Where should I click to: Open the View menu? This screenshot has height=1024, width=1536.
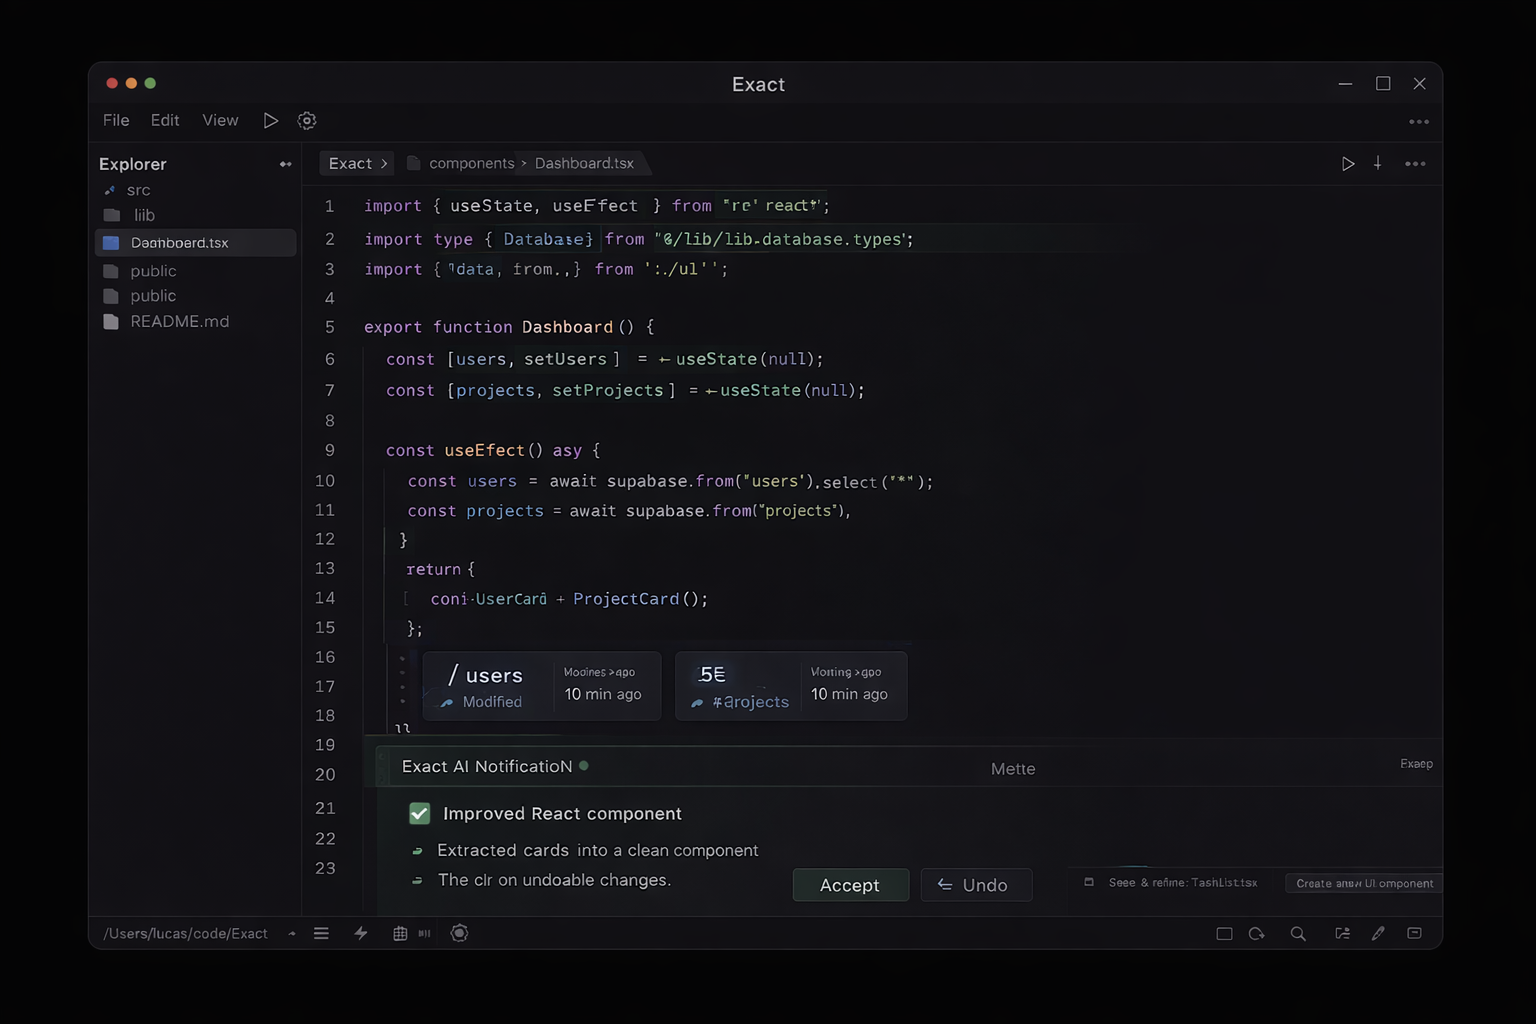[x=220, y=121]
